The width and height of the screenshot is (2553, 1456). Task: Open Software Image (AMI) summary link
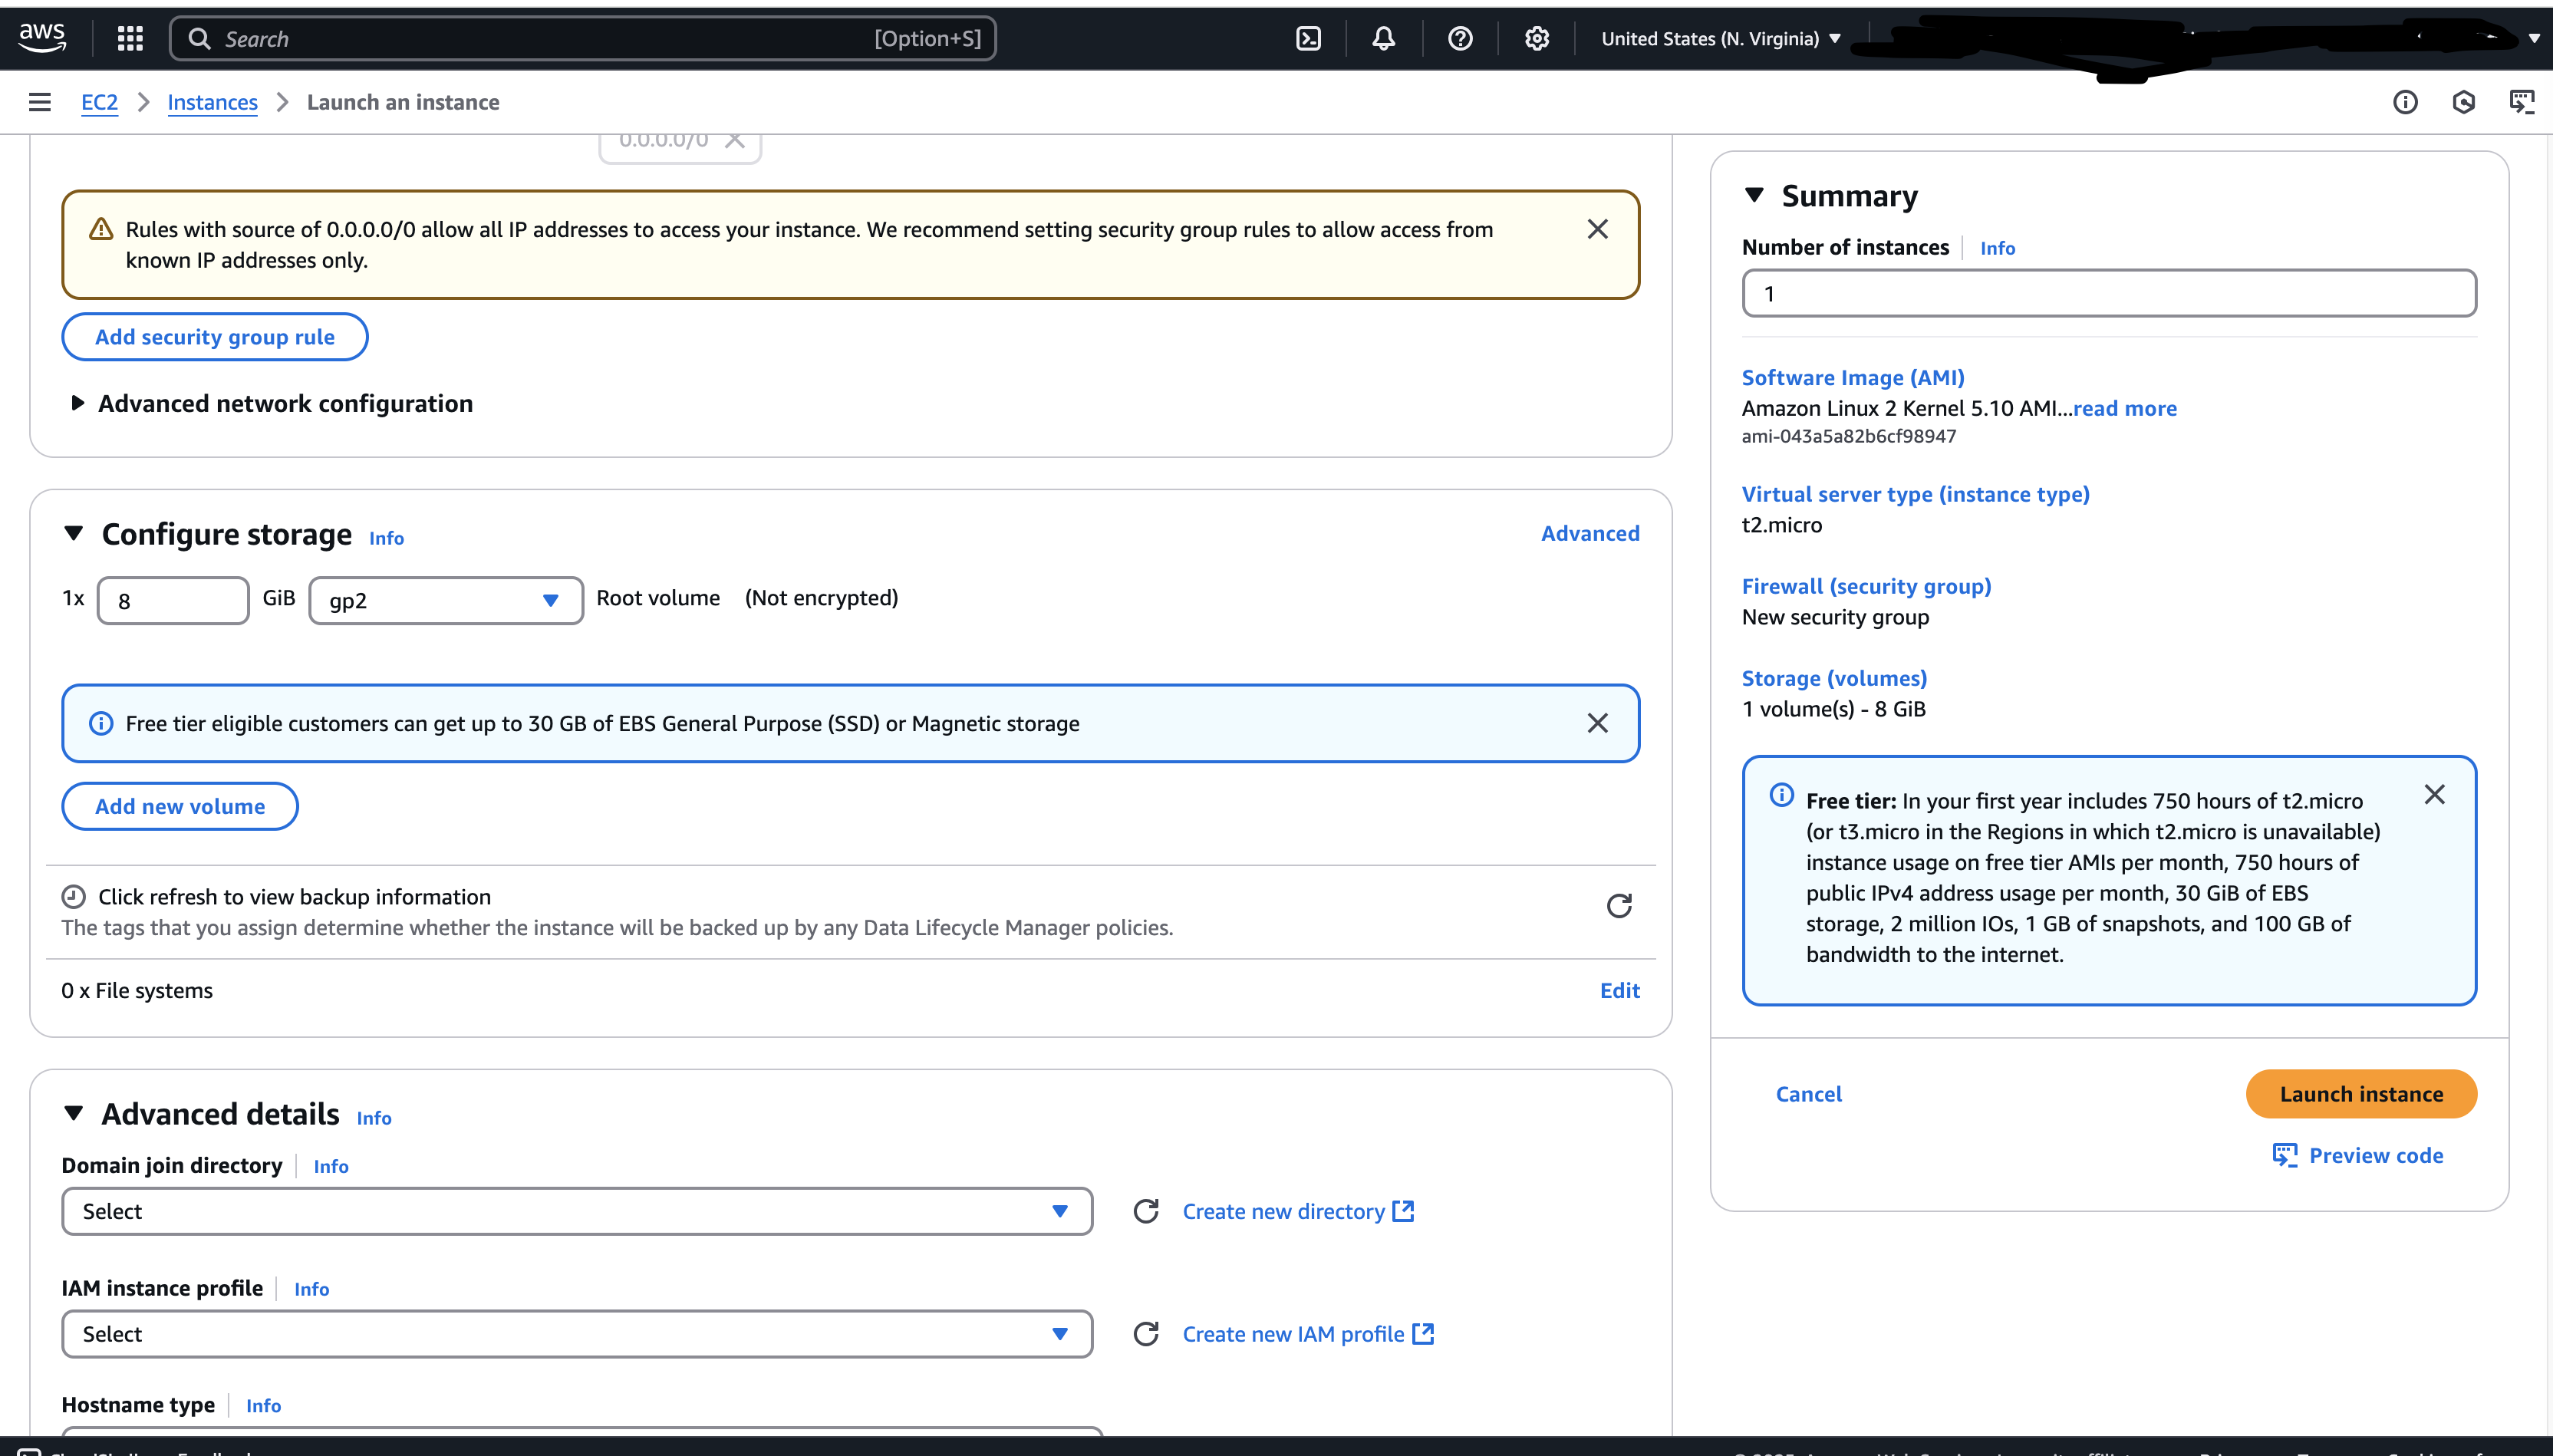pos(1852,377)
